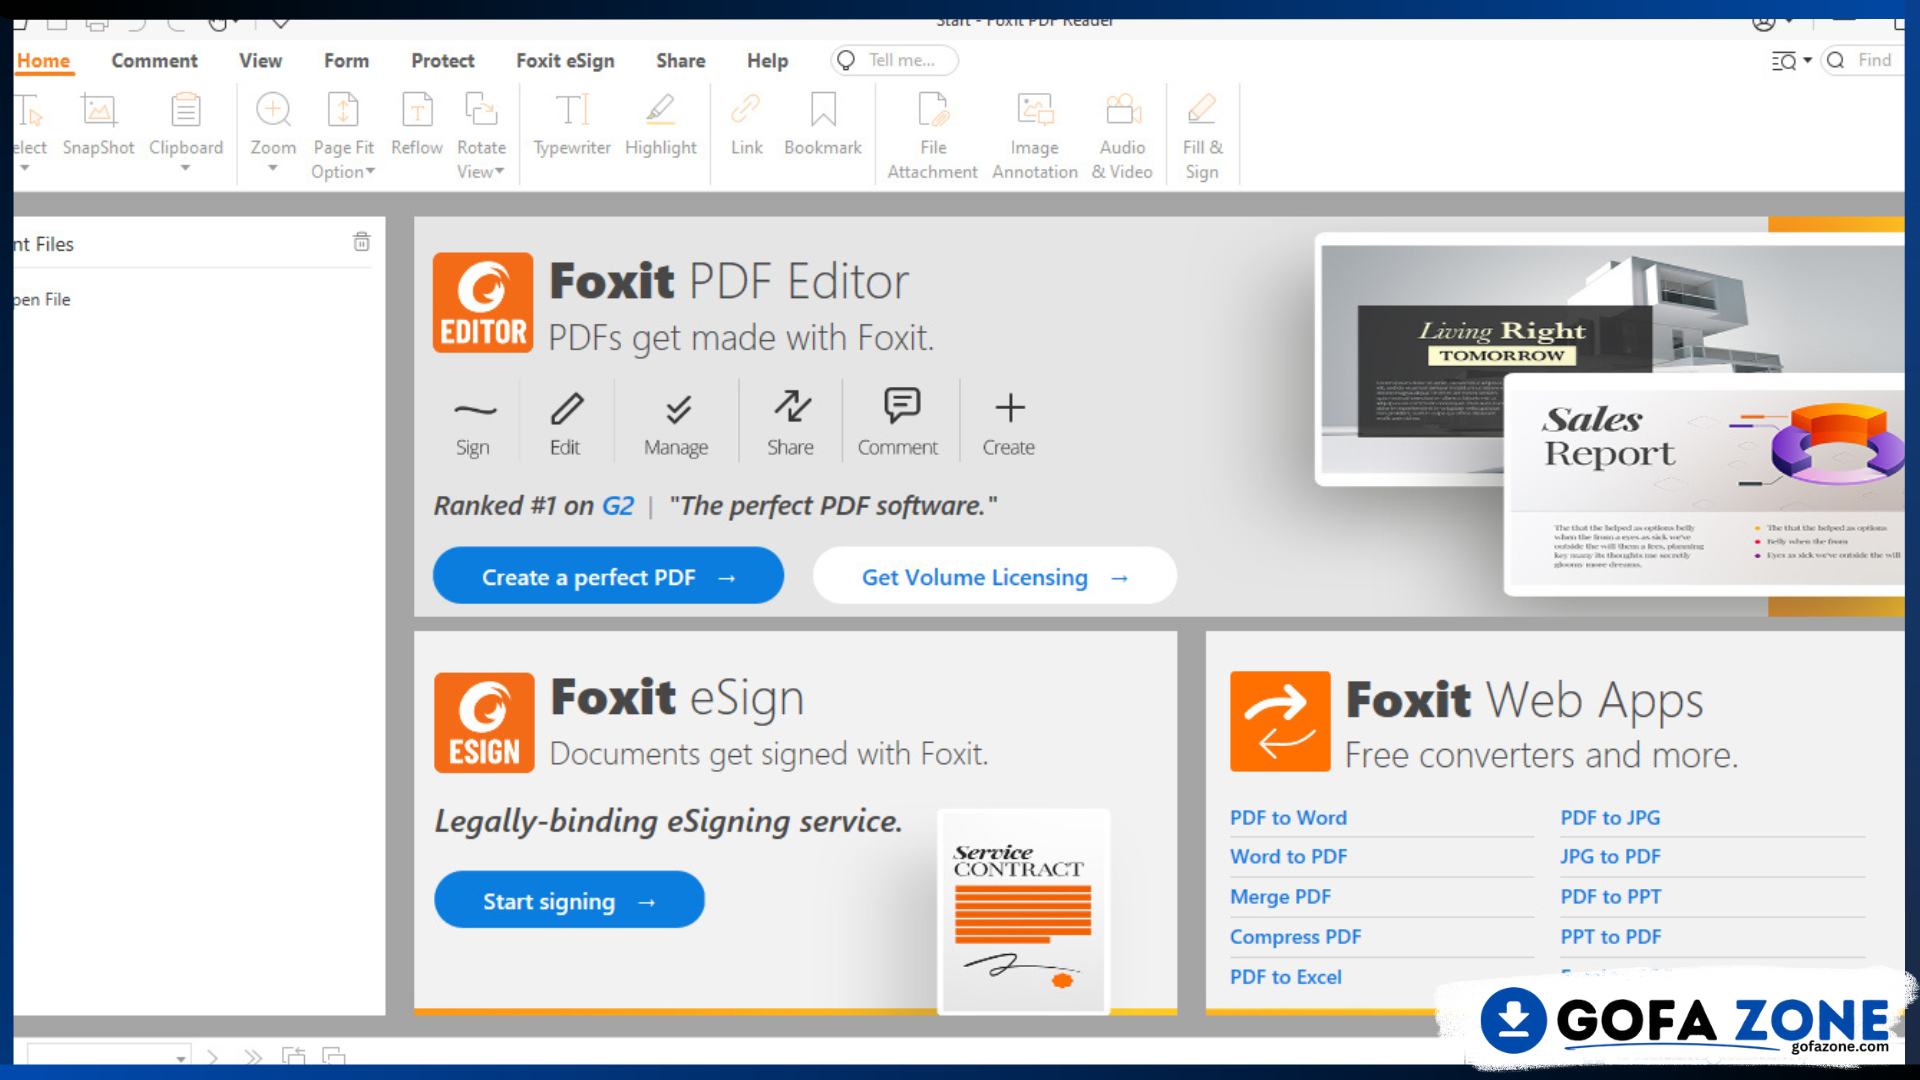Open the Compress PDF link
The height and width of the screenshot is (1080, 1920).
1295,937
